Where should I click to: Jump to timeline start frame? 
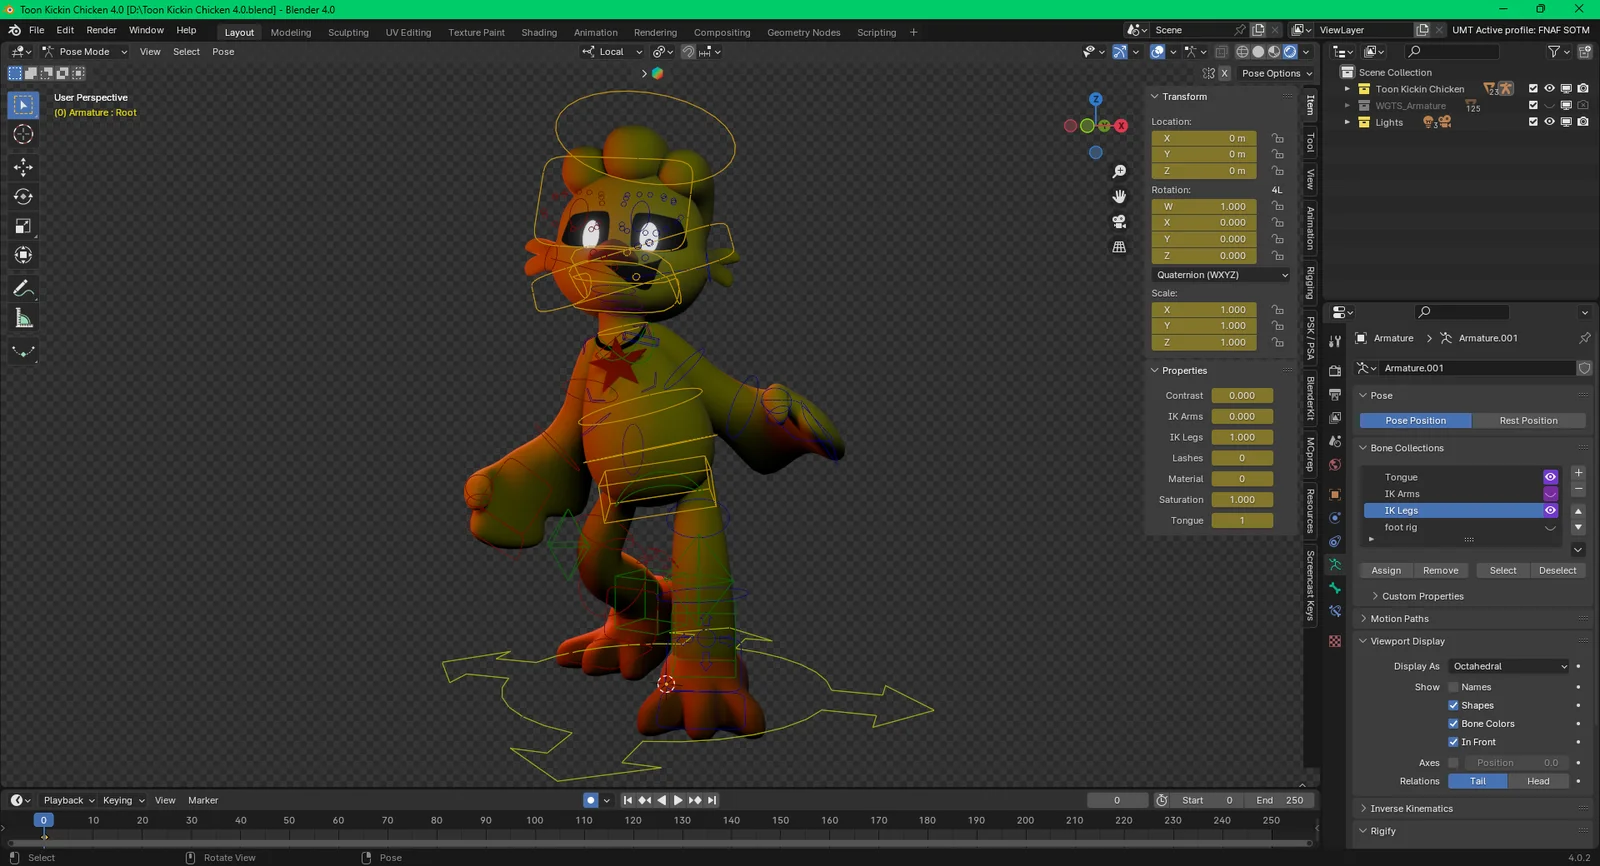tap(628, 800)
